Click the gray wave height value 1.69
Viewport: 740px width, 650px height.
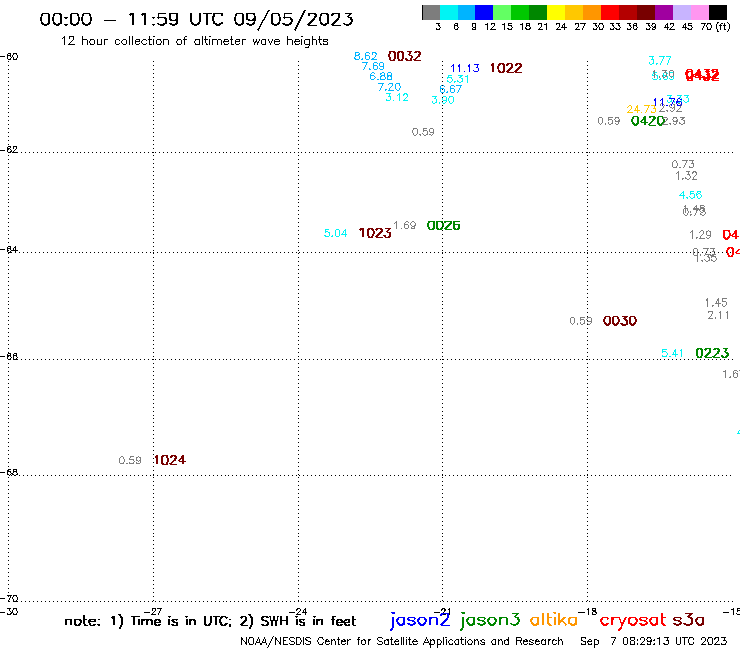(x=405, y=226)
